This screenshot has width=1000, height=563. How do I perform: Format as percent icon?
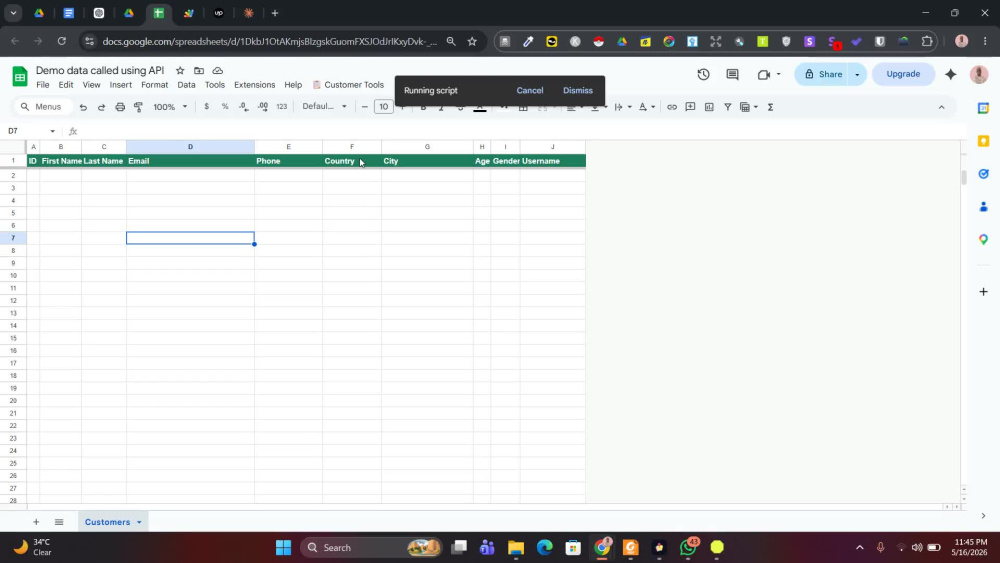coord(225,106)
